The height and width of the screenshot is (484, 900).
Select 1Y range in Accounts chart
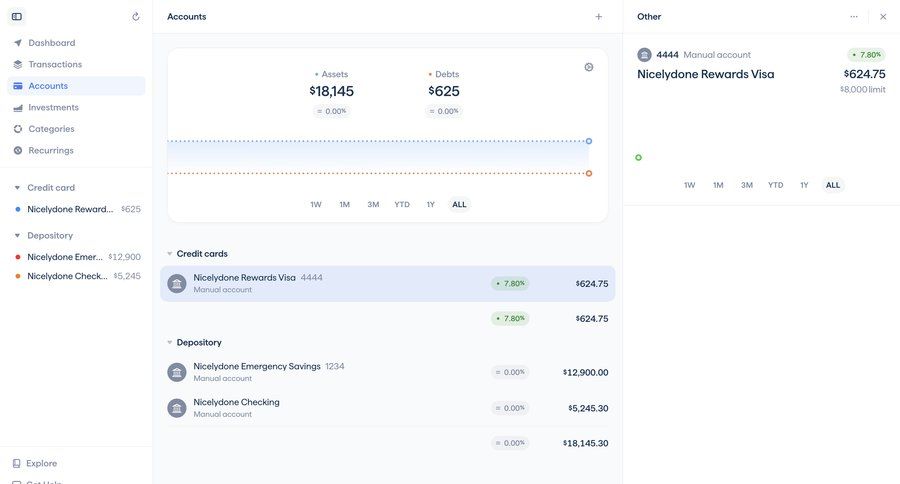tap(430, 204)
